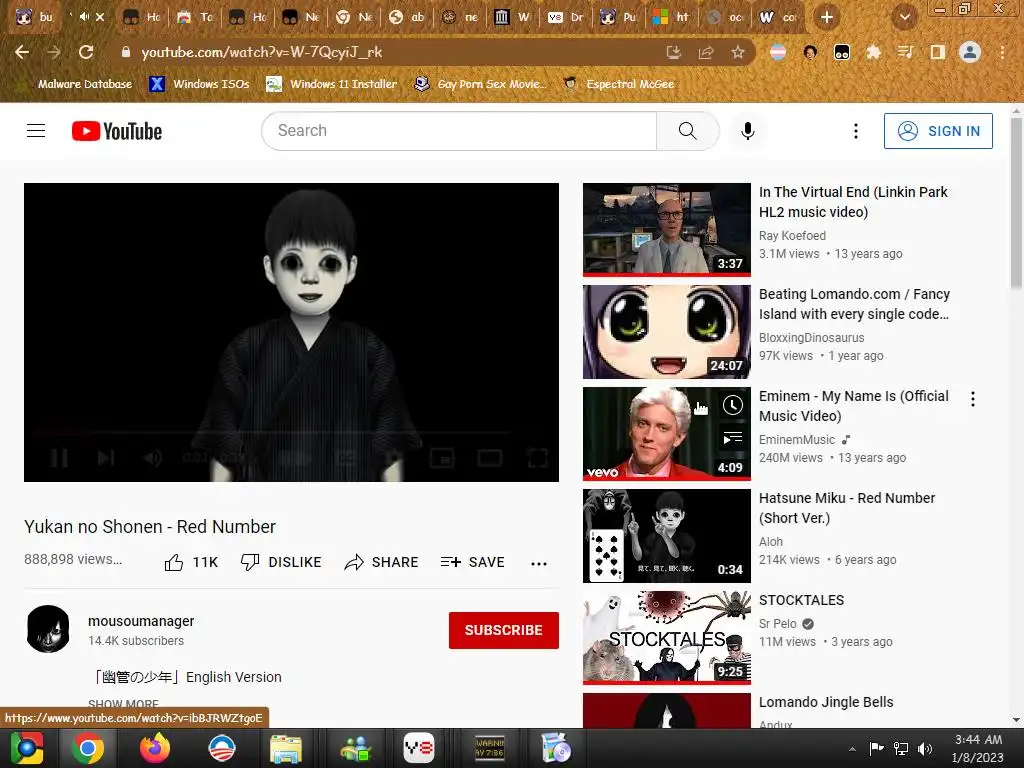Open Firefox from the taskbar

[x=155, y=748]
